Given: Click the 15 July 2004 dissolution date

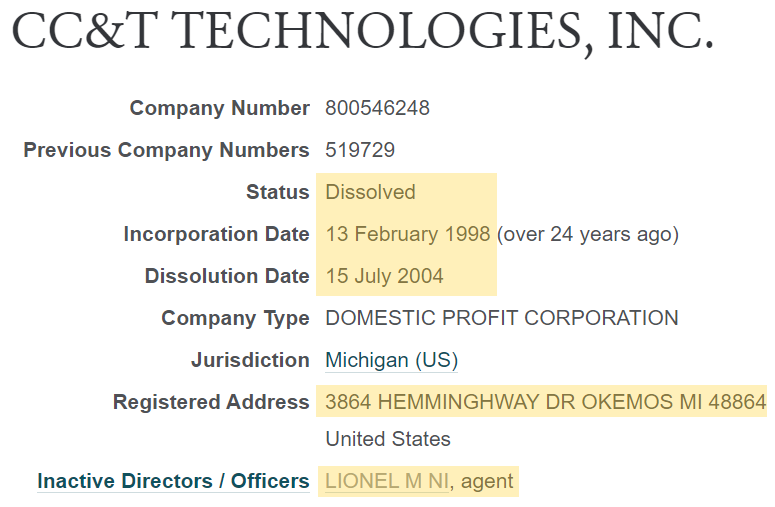Looking at the screenshot, I should tap(384, 276).
